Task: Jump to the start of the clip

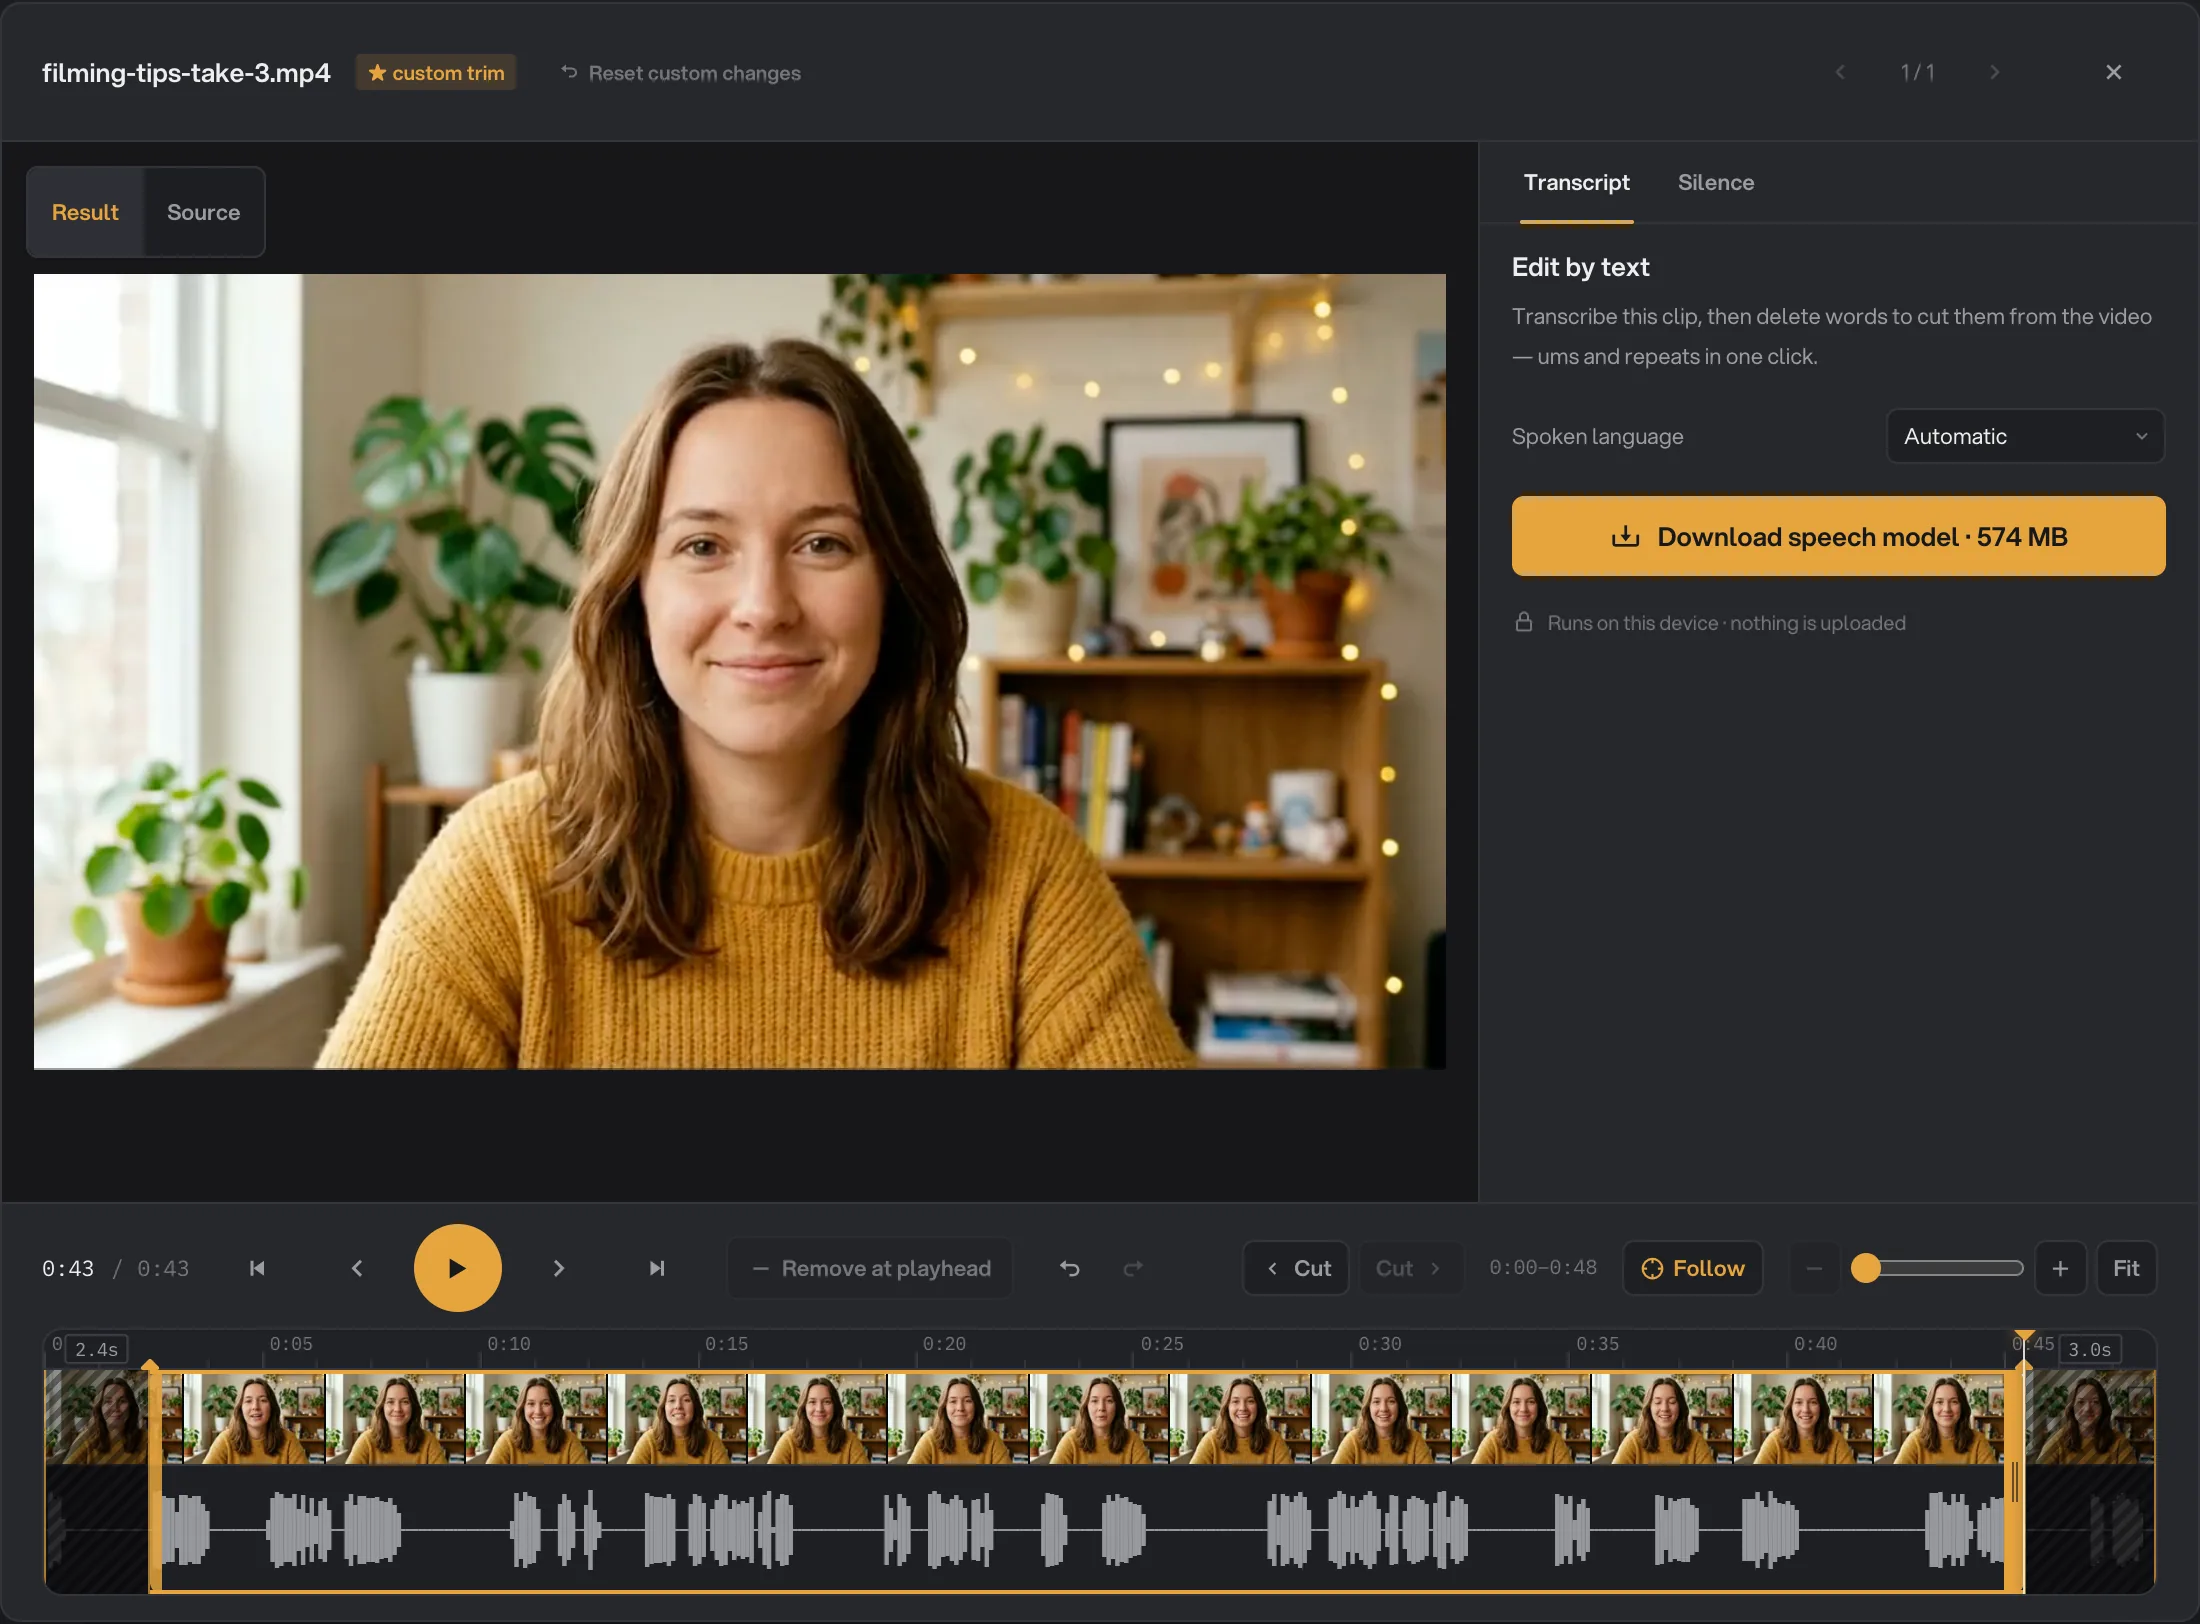Action: point(257,1268)
